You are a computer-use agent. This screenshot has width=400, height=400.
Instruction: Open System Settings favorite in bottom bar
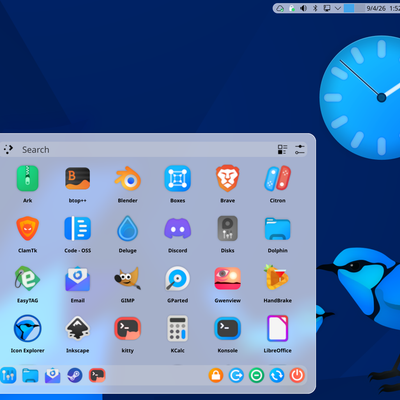[8, 376]
